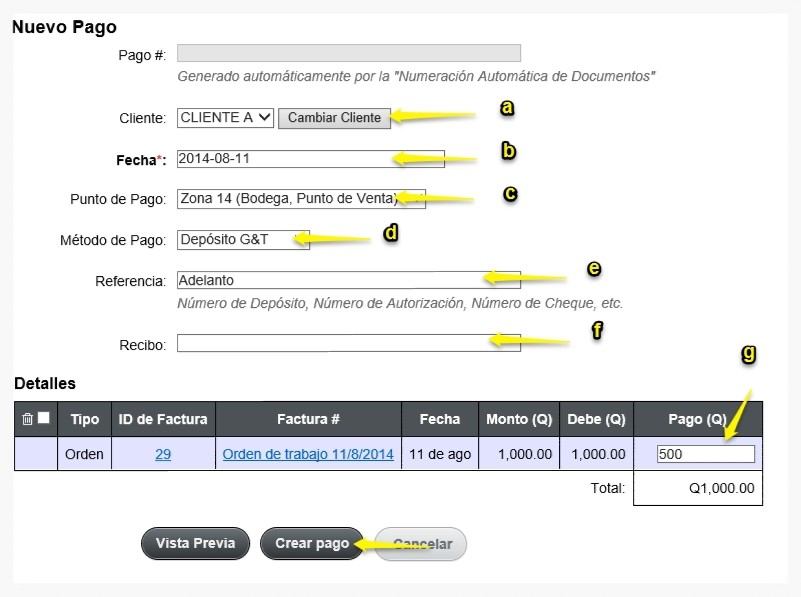The width and height of the screenshot is (801, 597).
Task: Click the Tipo column header
Action: [x=85, y=419]
